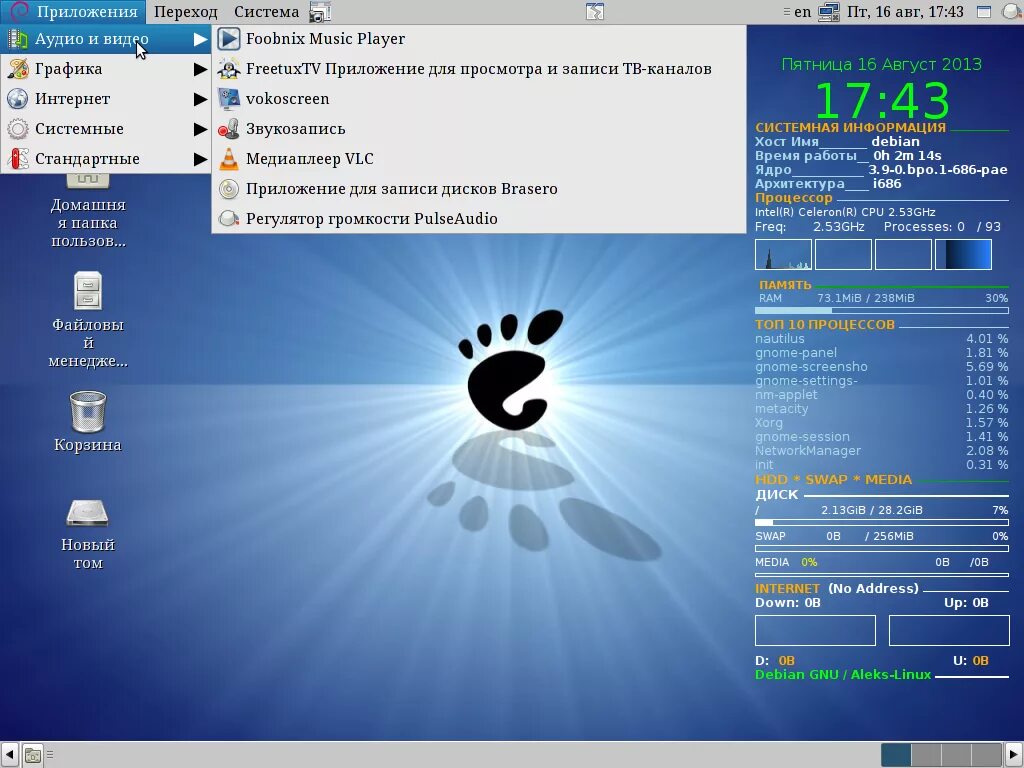Expand the Аудио и видео submenu arrow
The width and height of the screenshot is (1024, 768).
pos(200,40)
